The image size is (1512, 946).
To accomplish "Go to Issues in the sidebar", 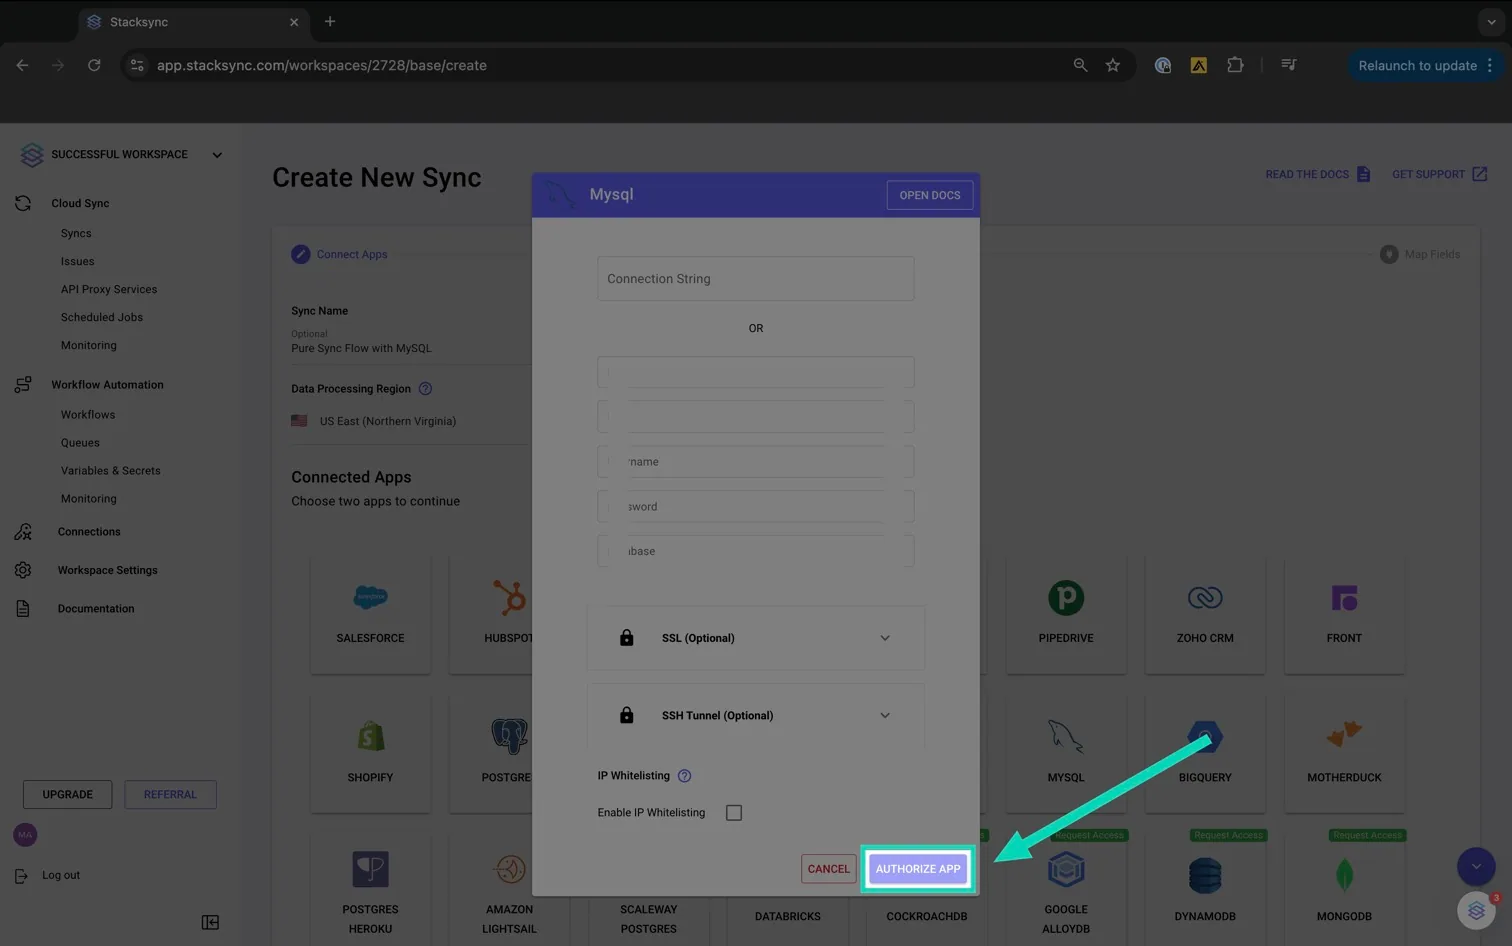I will tap(78, 261).
